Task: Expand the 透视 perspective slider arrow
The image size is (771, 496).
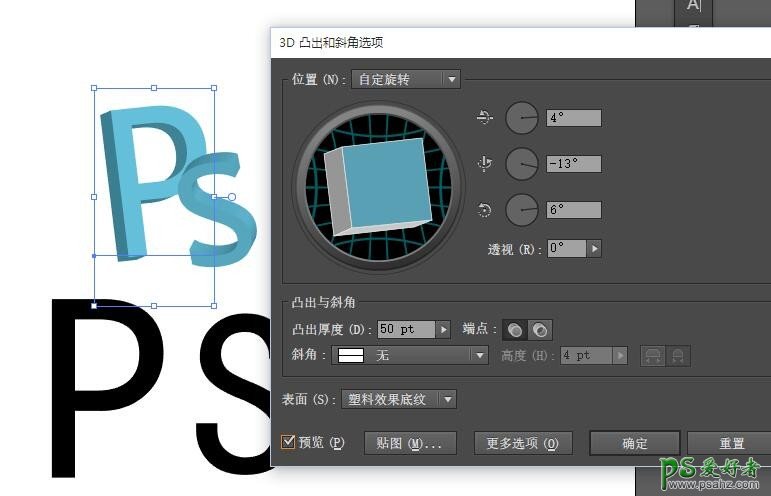Action: coord(594,248)
